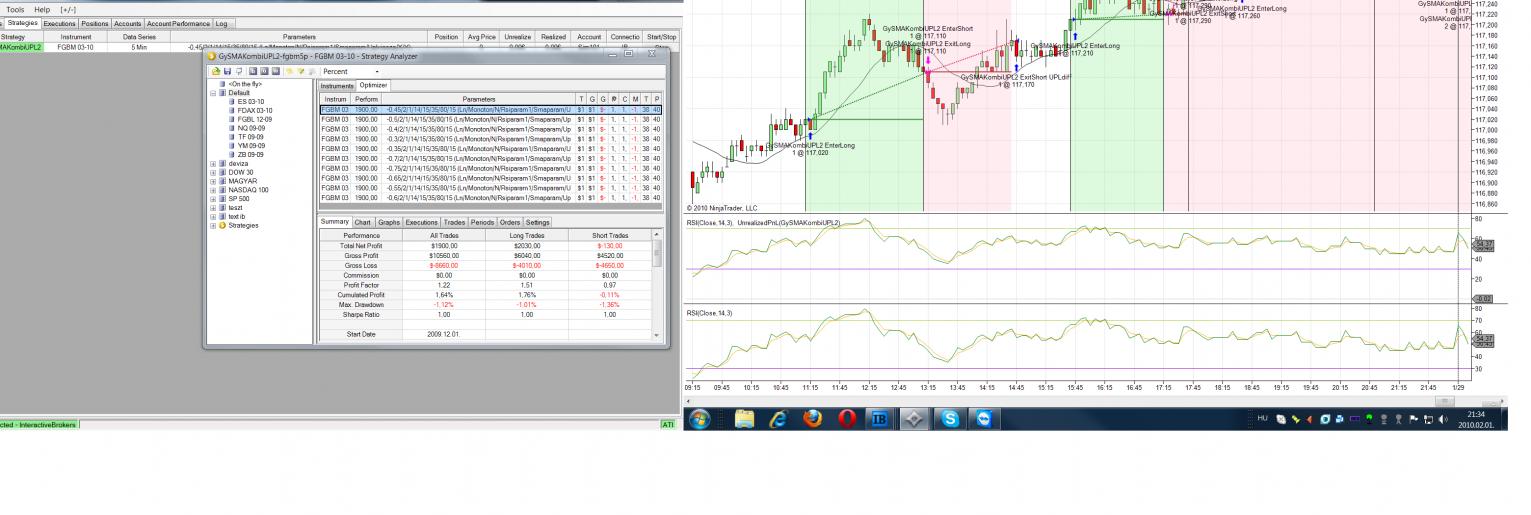
Task: Open Interactive Brokers IB taskbar icon
Action: point(880,419)
